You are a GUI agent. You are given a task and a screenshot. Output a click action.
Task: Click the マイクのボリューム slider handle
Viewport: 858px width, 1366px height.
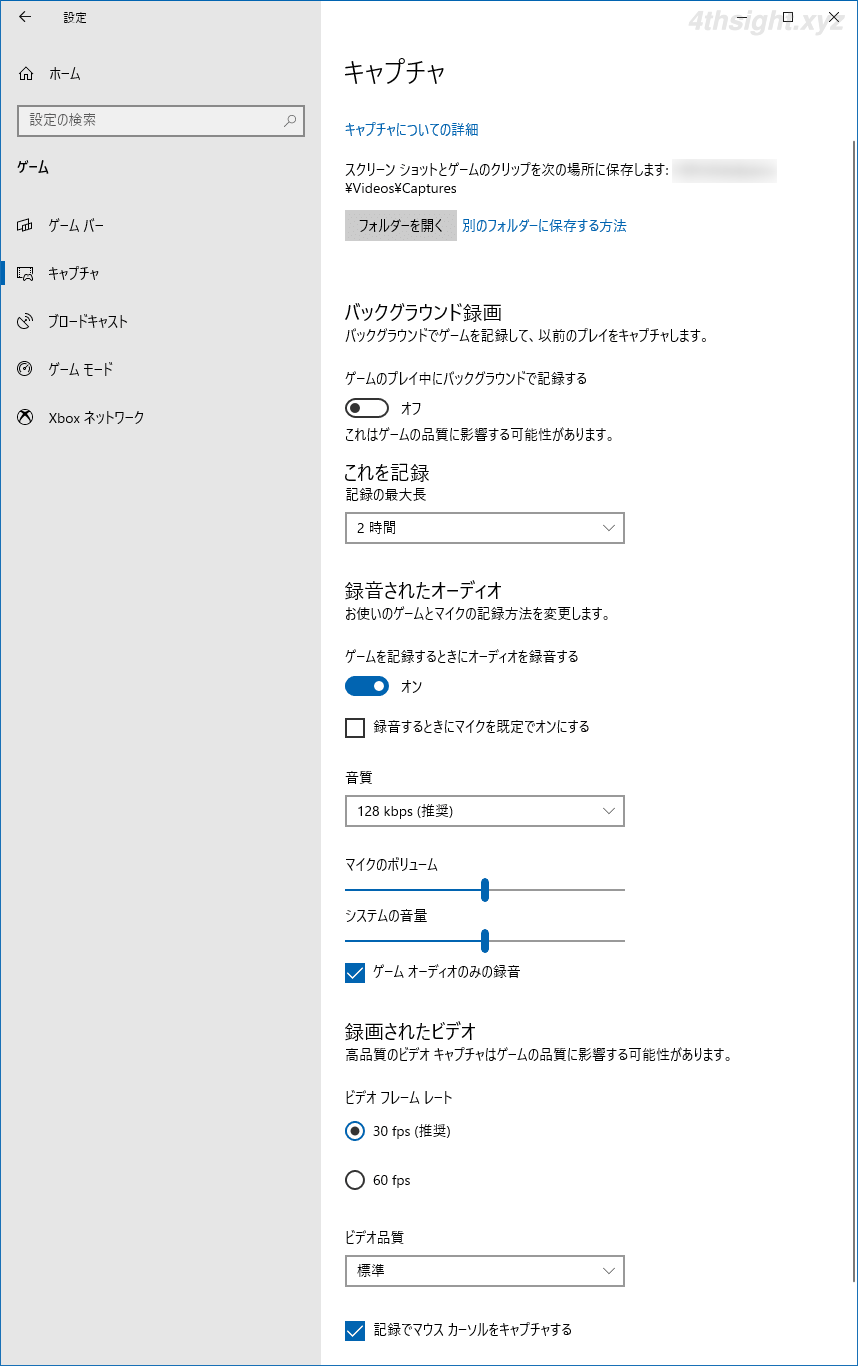[485, 889]
